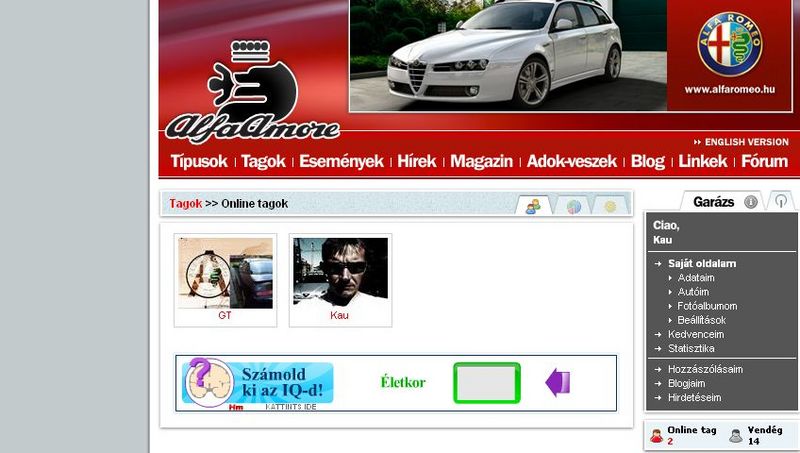Open Adok-veszek marketplace
This screenshot has width=800, height=453.
(571, 161)
